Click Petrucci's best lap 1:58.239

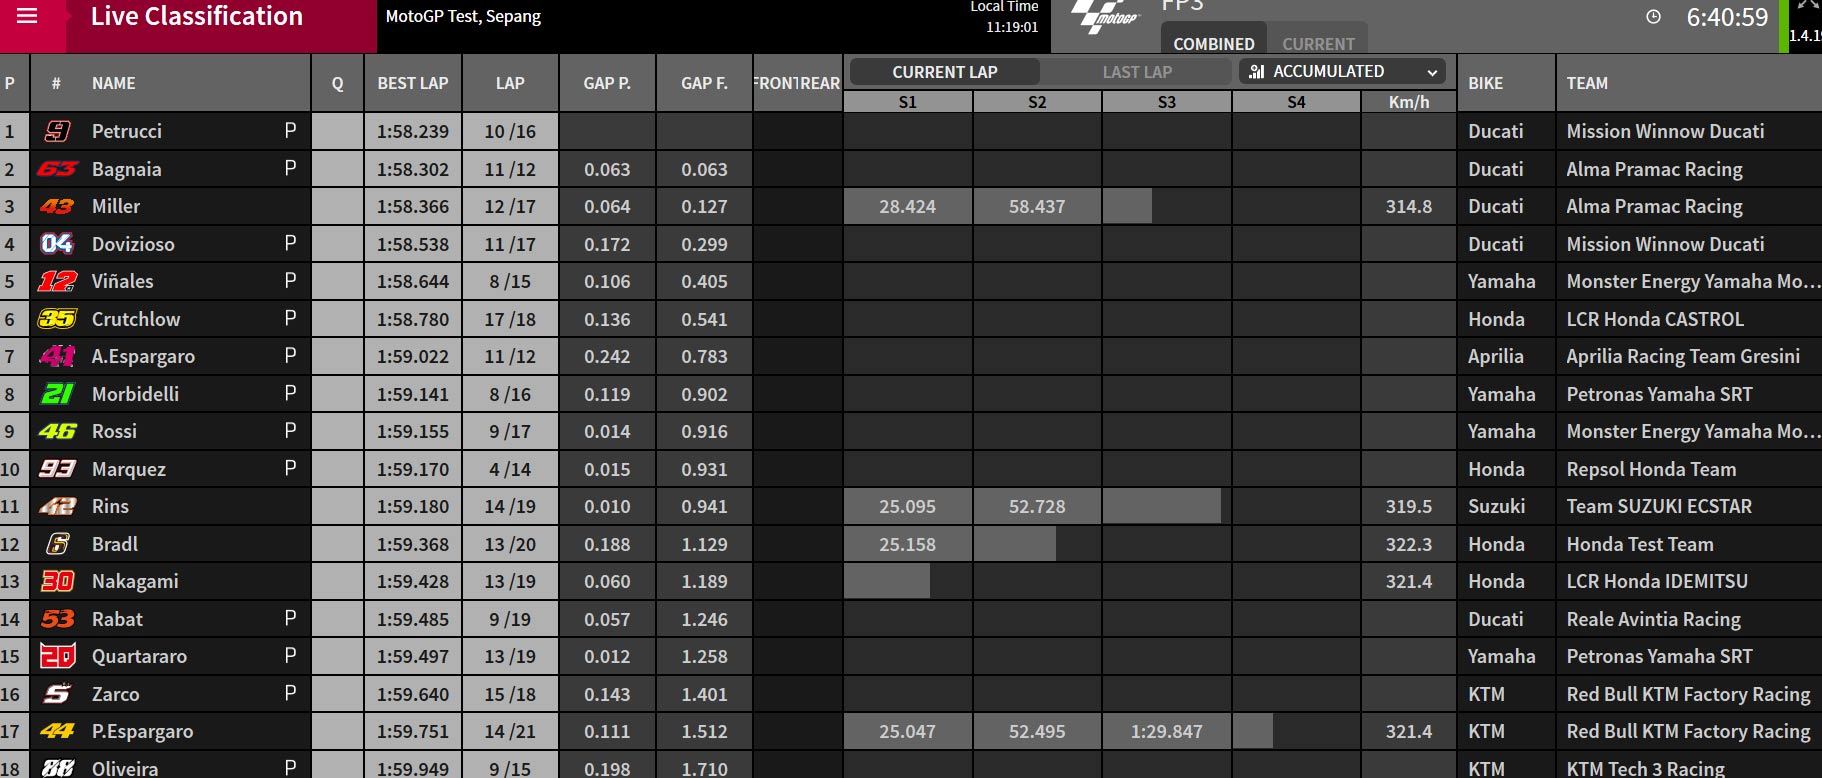(413, 131)
